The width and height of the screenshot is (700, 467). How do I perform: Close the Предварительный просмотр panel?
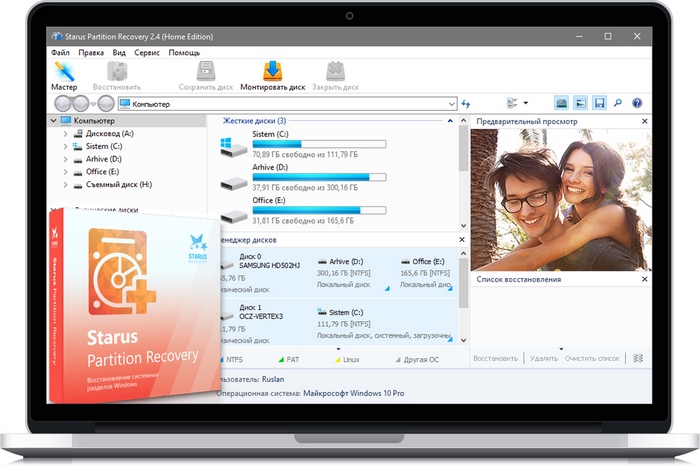[644, 121]
